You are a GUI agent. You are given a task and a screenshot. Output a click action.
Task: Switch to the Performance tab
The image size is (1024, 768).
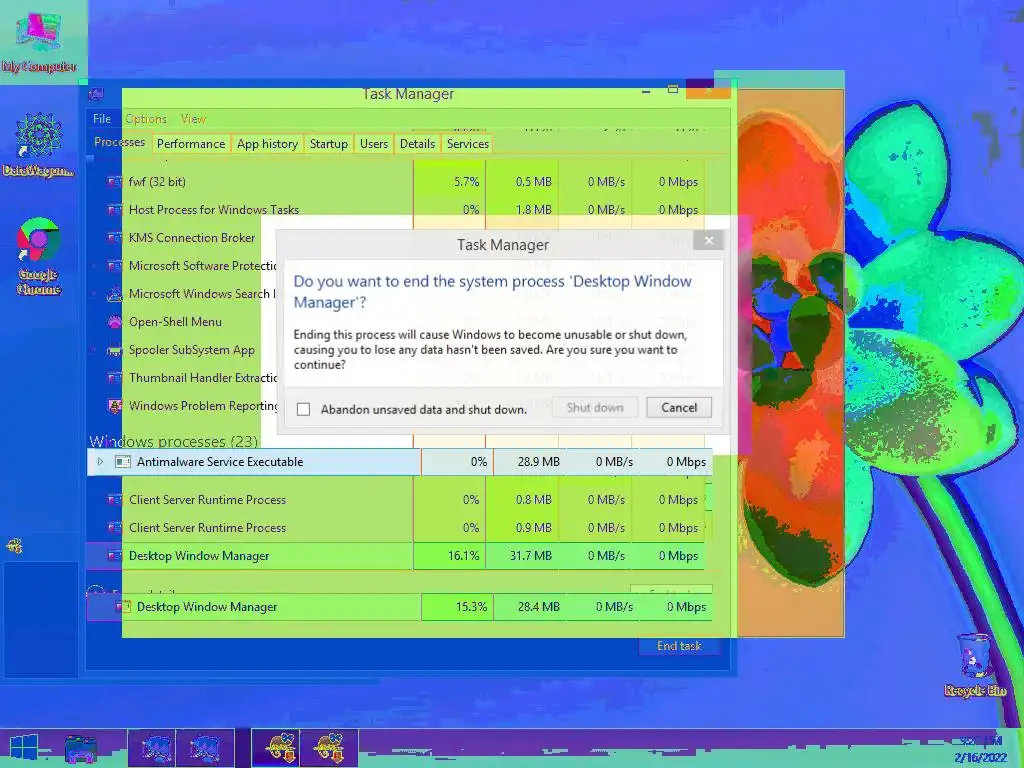point(191,144)
